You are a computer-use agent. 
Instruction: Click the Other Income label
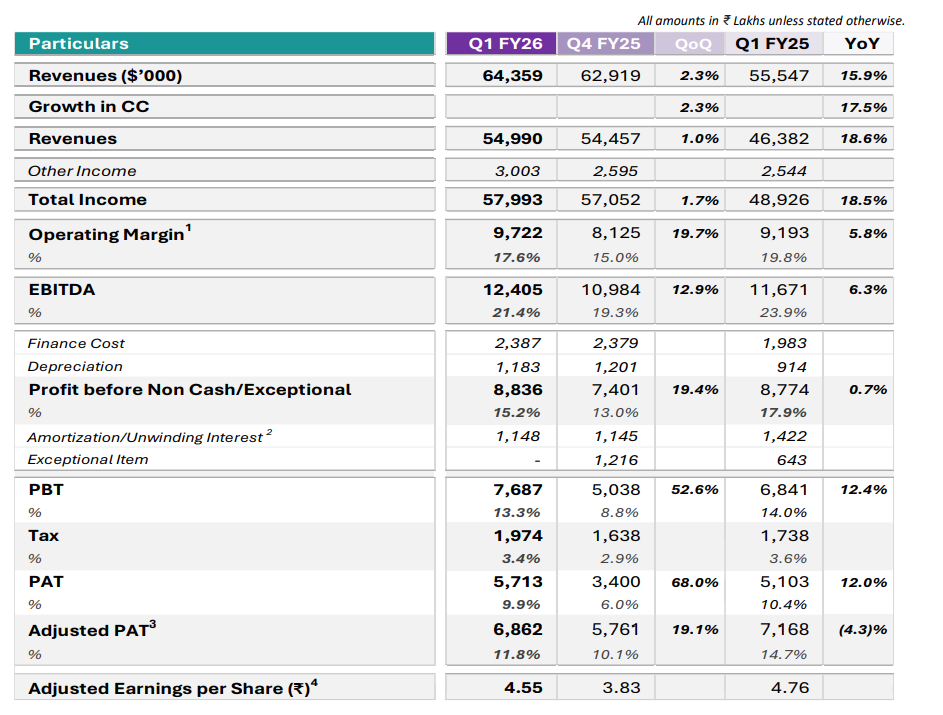click(82, 171)
